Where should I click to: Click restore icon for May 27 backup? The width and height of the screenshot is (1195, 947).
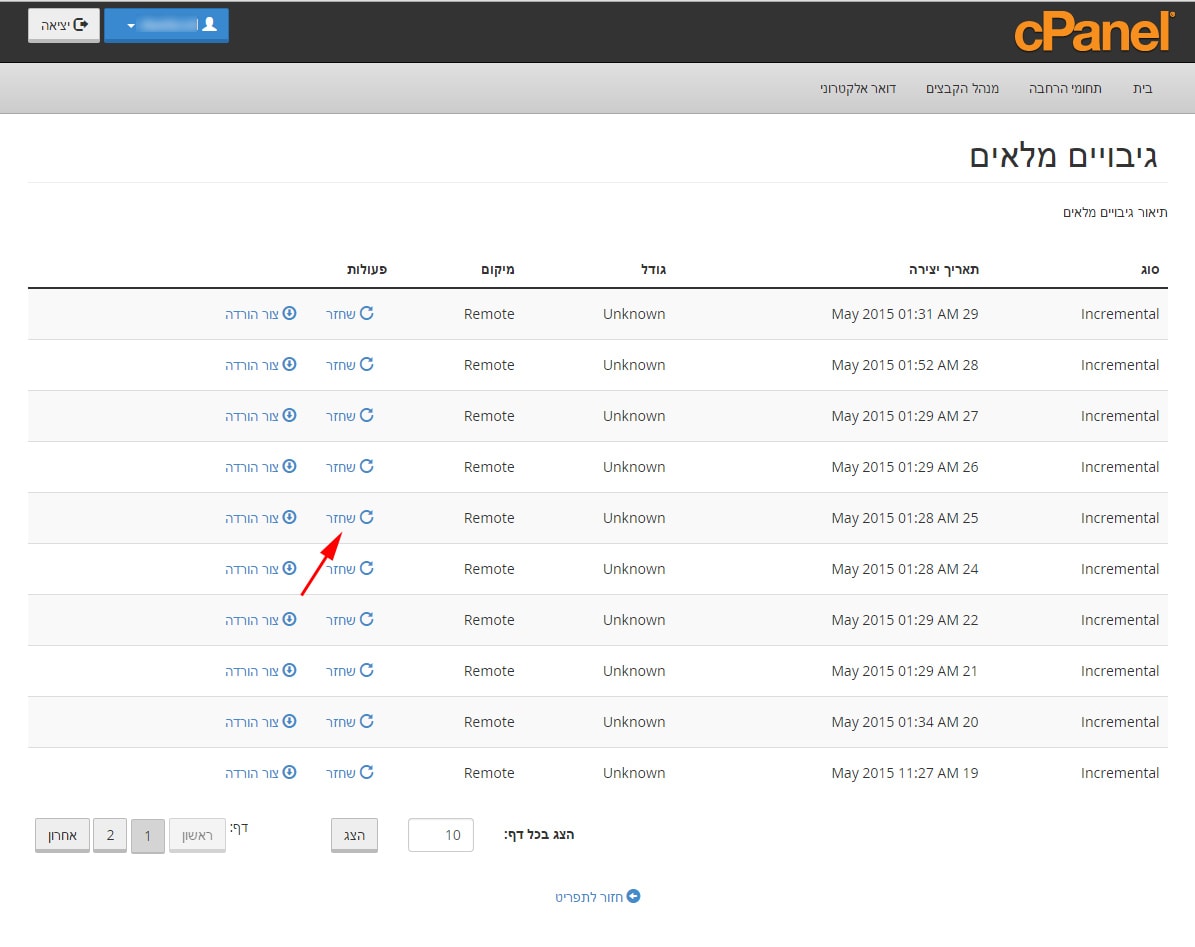tap(367, 415)
